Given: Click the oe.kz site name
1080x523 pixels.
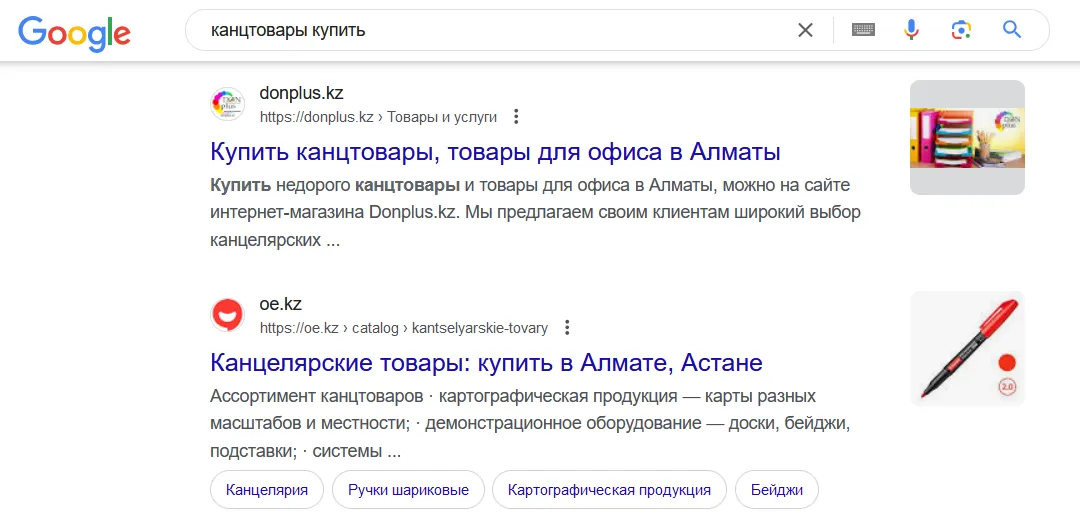Looking at the screenshot, I should pos(280,304).
